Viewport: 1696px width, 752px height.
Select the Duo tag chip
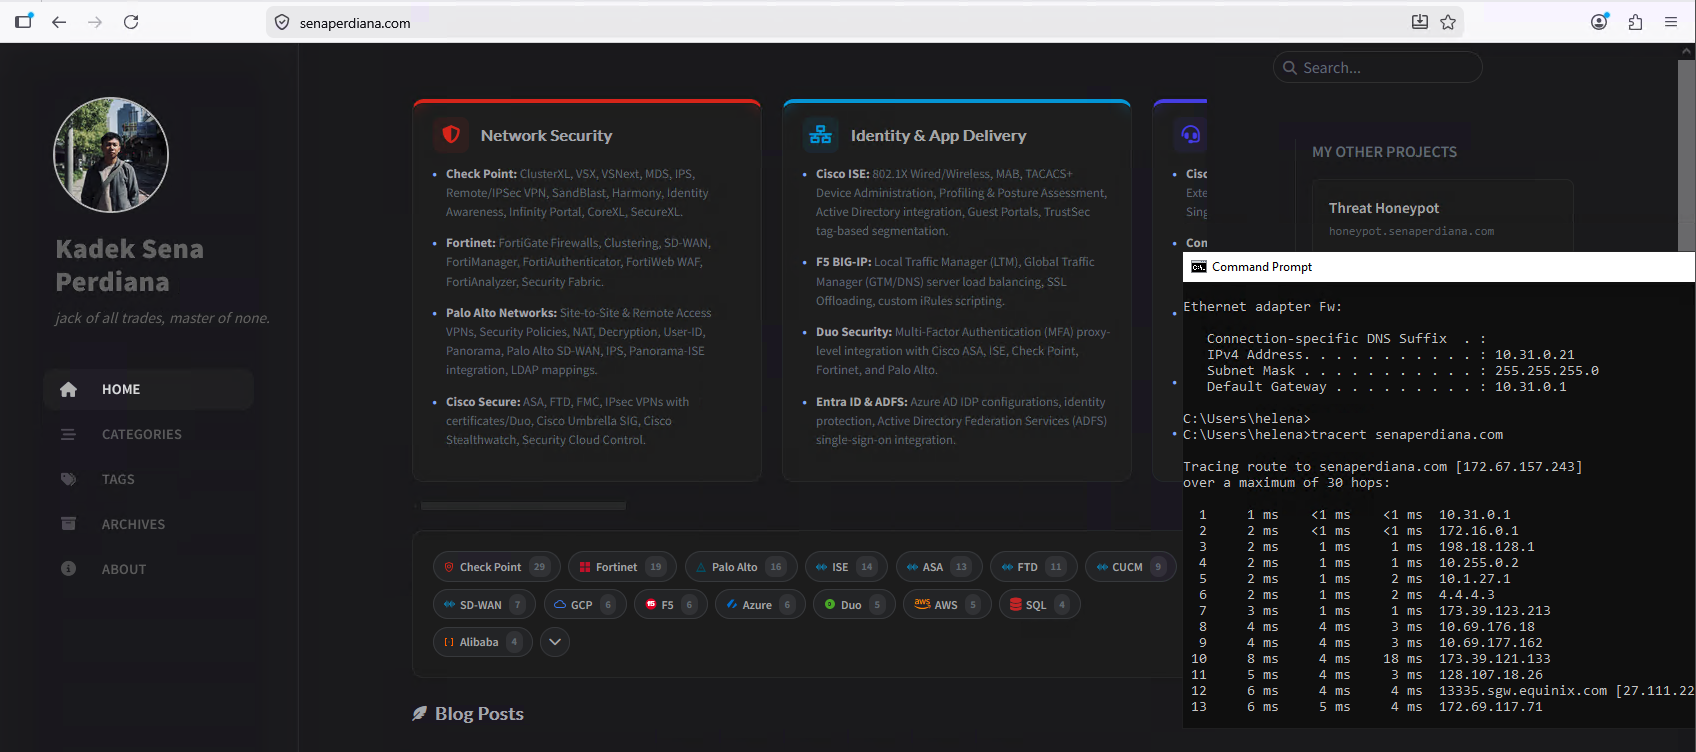854,605
